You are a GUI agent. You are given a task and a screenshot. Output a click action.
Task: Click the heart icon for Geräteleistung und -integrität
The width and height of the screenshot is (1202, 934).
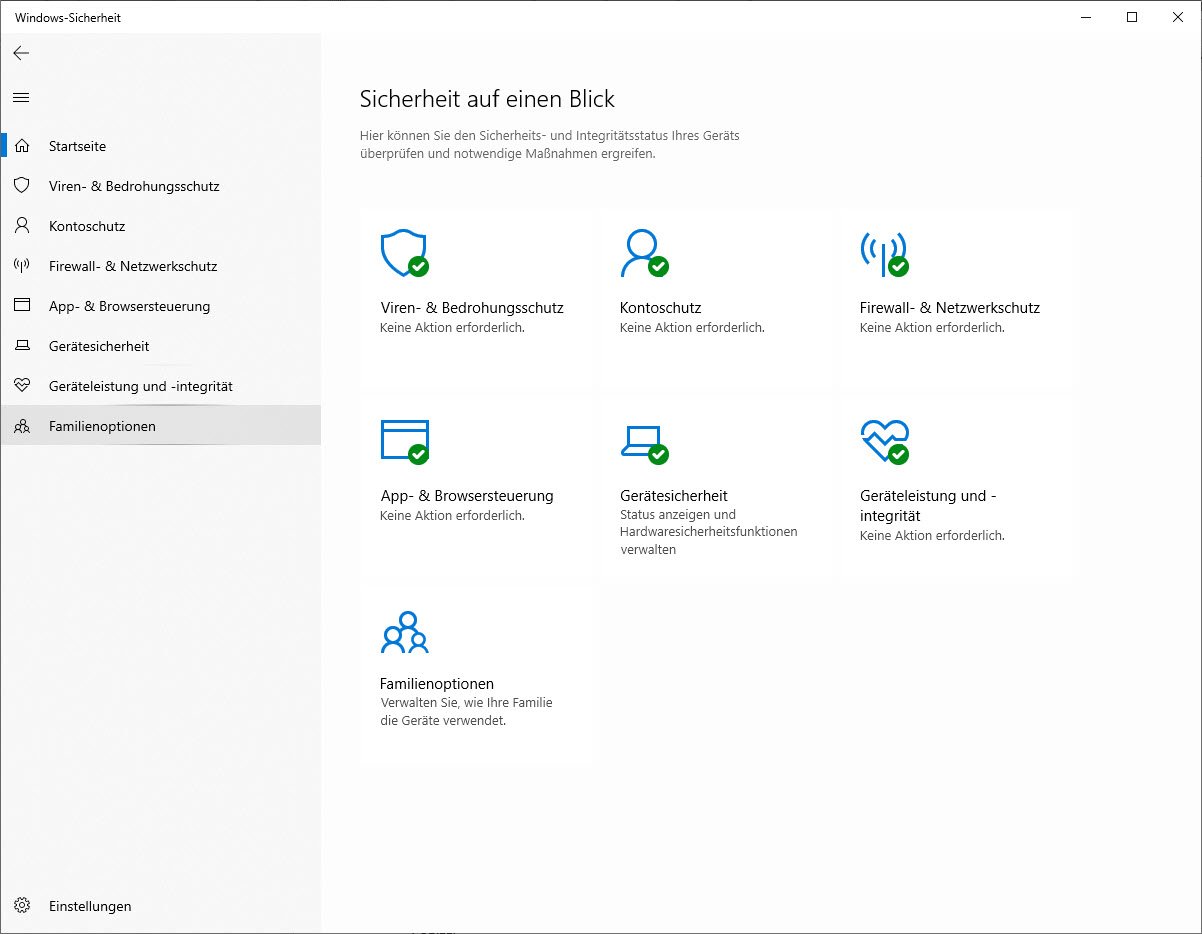(x=883, y=441)
